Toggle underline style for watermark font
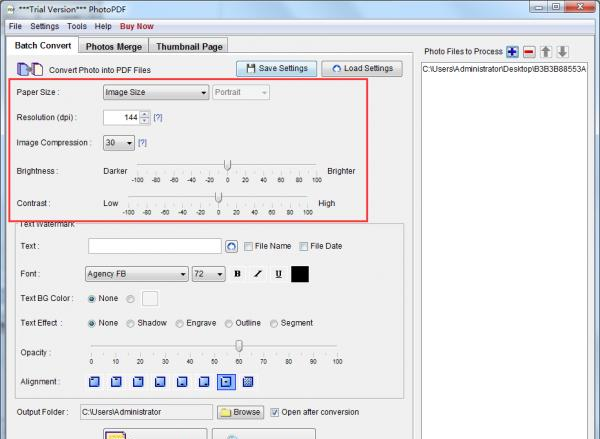This screenshot has height=439, width=600. pos(277,274)
